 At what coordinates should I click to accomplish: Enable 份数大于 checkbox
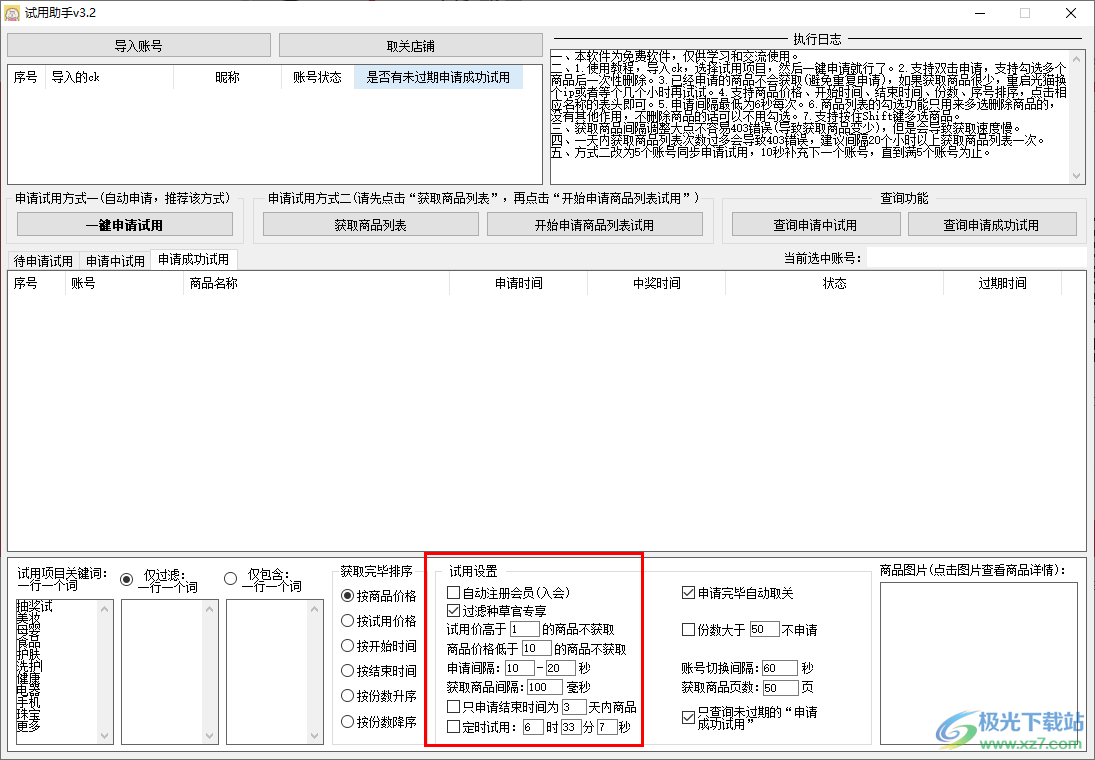pyautogui.click(x=688, y=629)
